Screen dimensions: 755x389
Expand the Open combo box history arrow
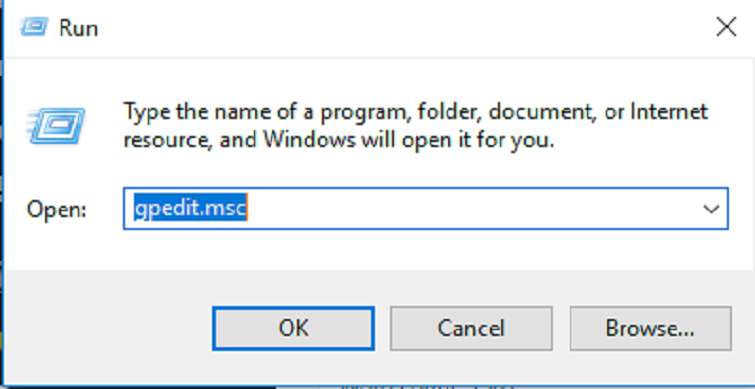[x=711, y=209]
